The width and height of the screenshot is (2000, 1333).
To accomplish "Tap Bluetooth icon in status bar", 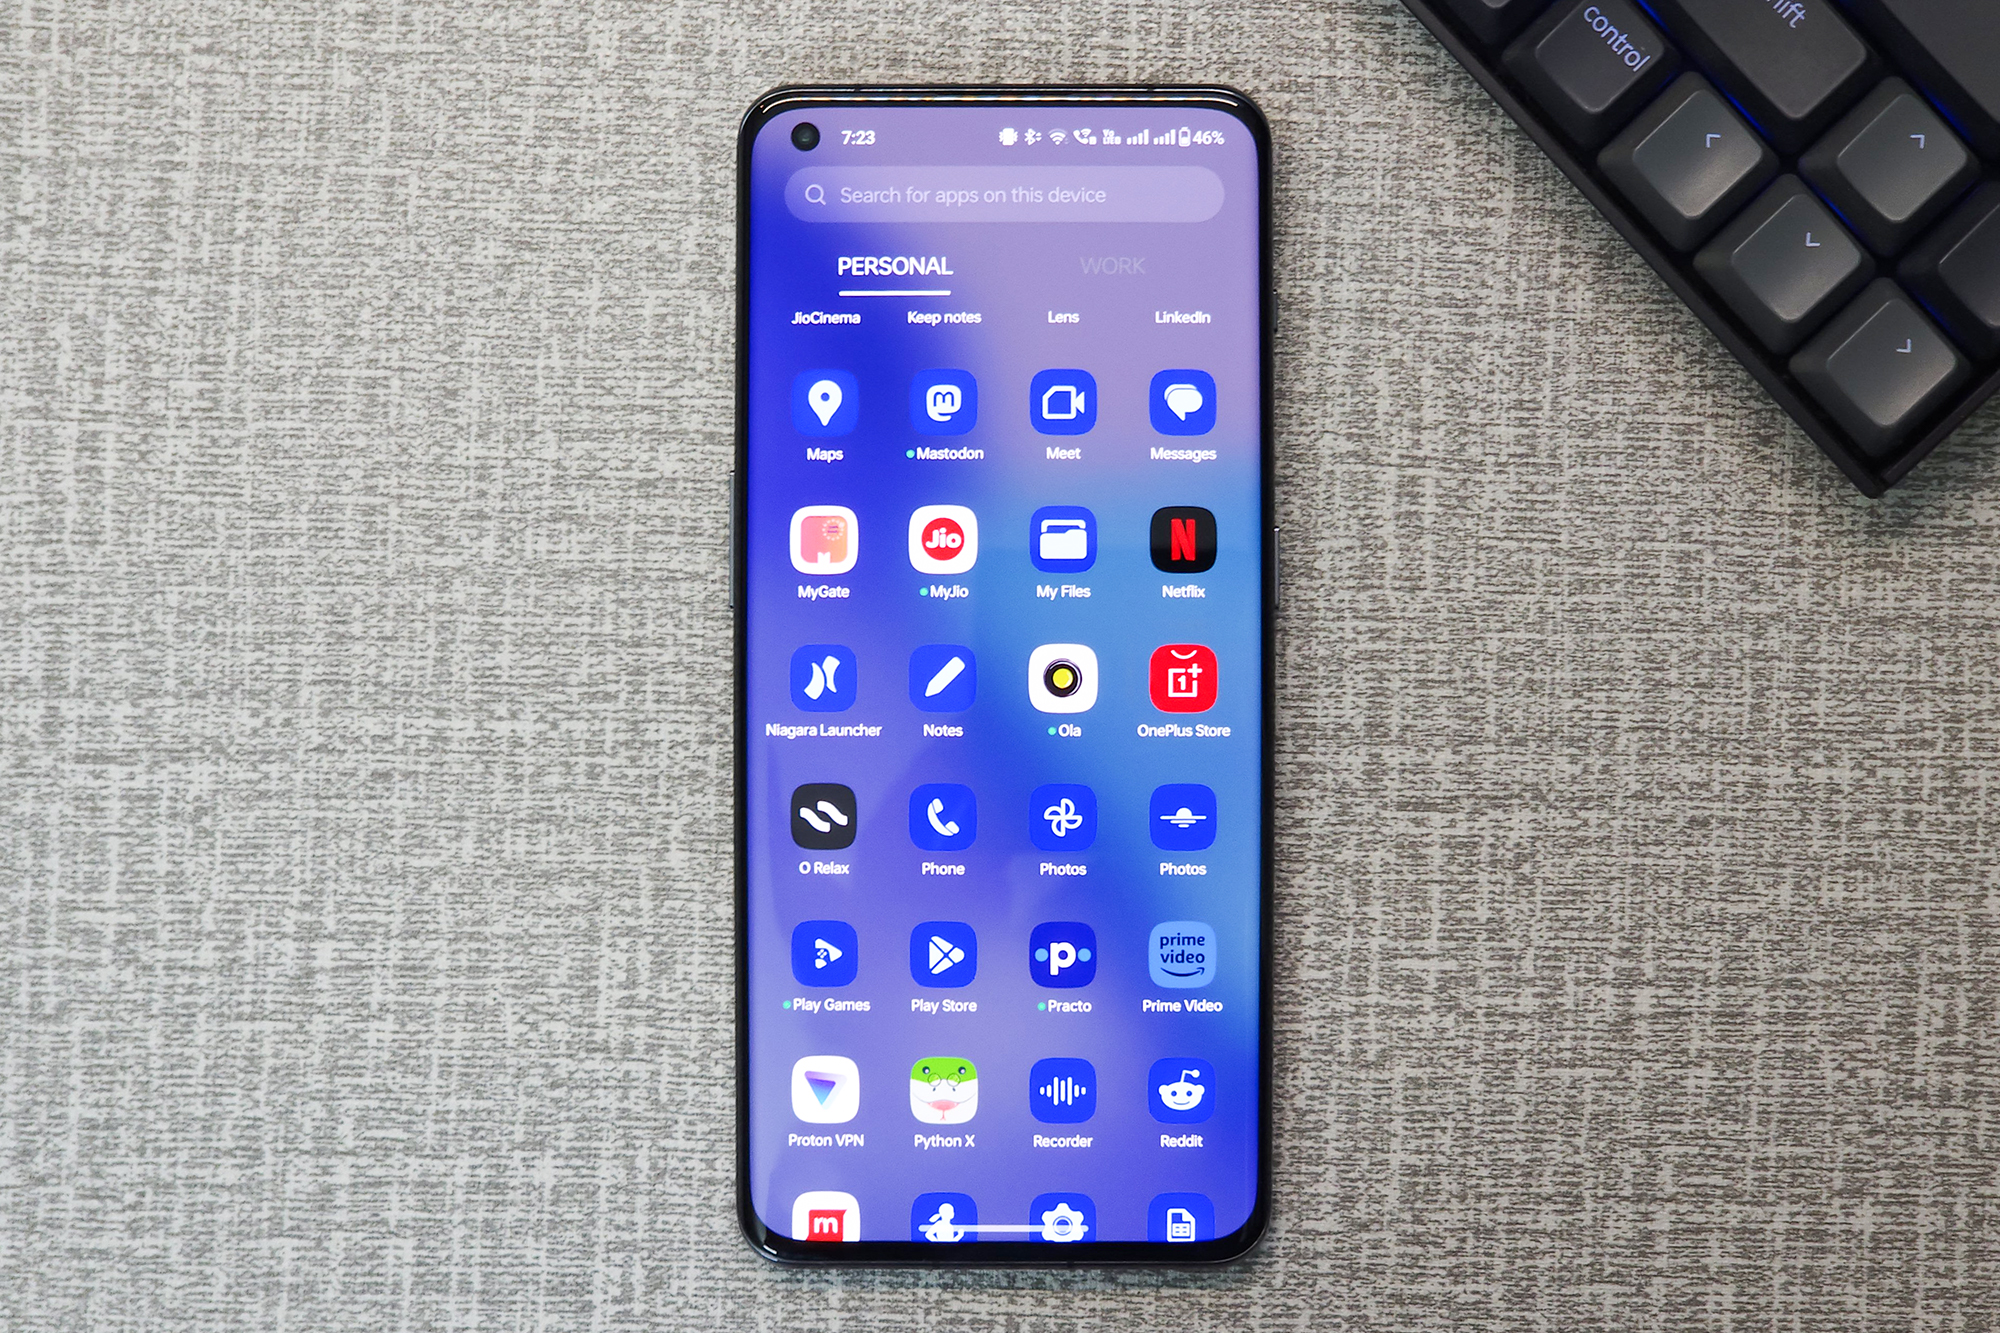I will (x=1030, y=138).
